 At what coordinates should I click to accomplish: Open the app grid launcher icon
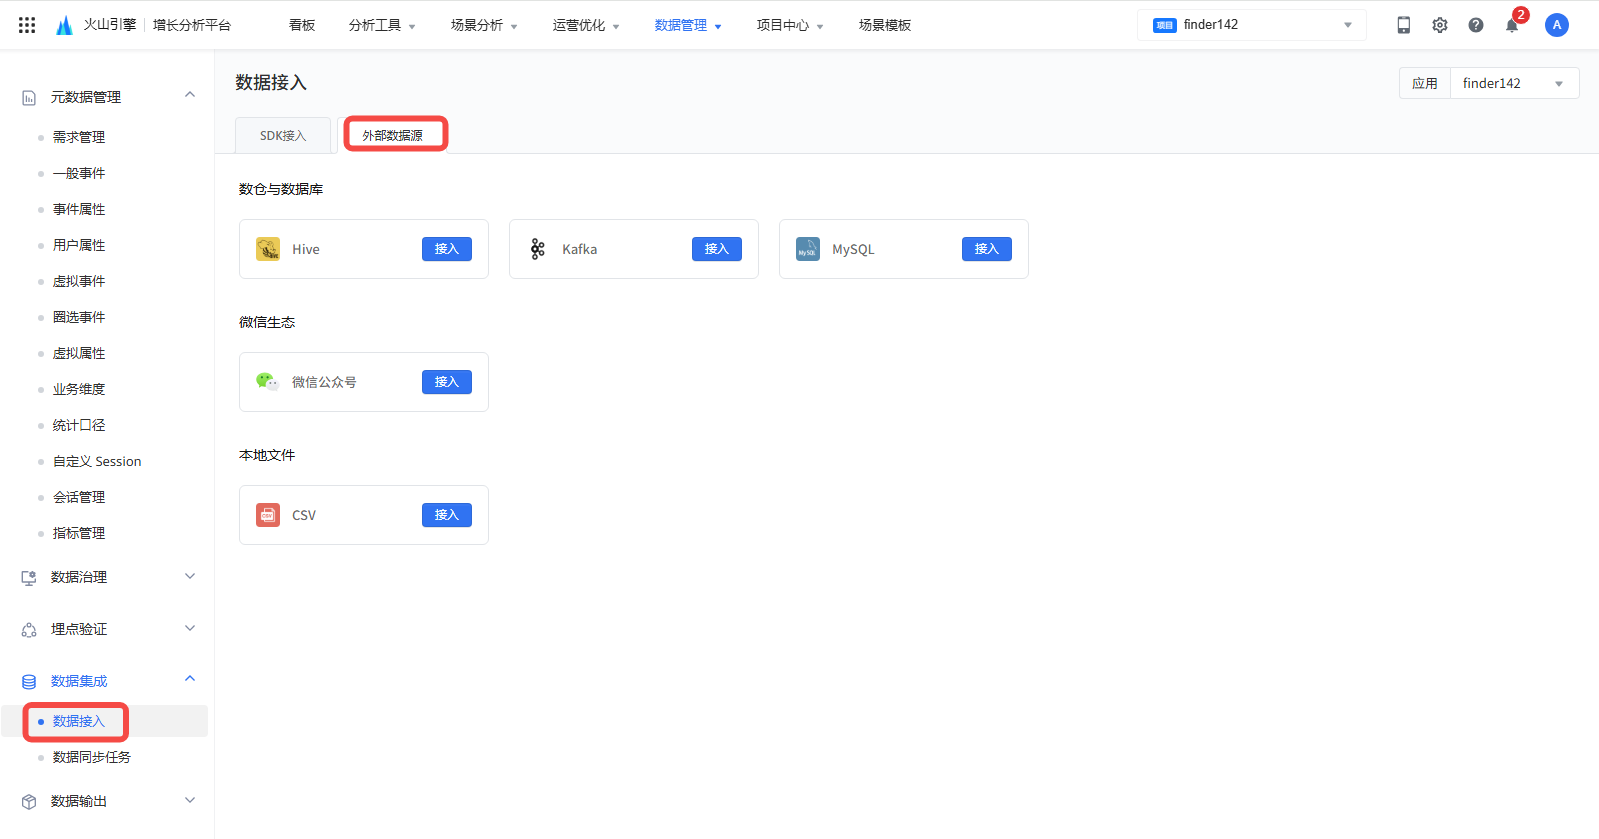pyautogui.click(x=27, y=25)
